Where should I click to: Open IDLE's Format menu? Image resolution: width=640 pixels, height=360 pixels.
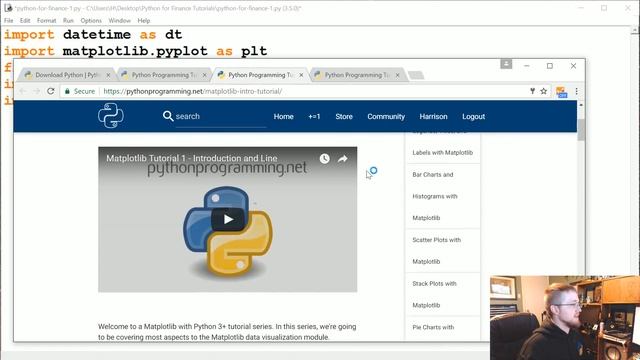(47, 20)
